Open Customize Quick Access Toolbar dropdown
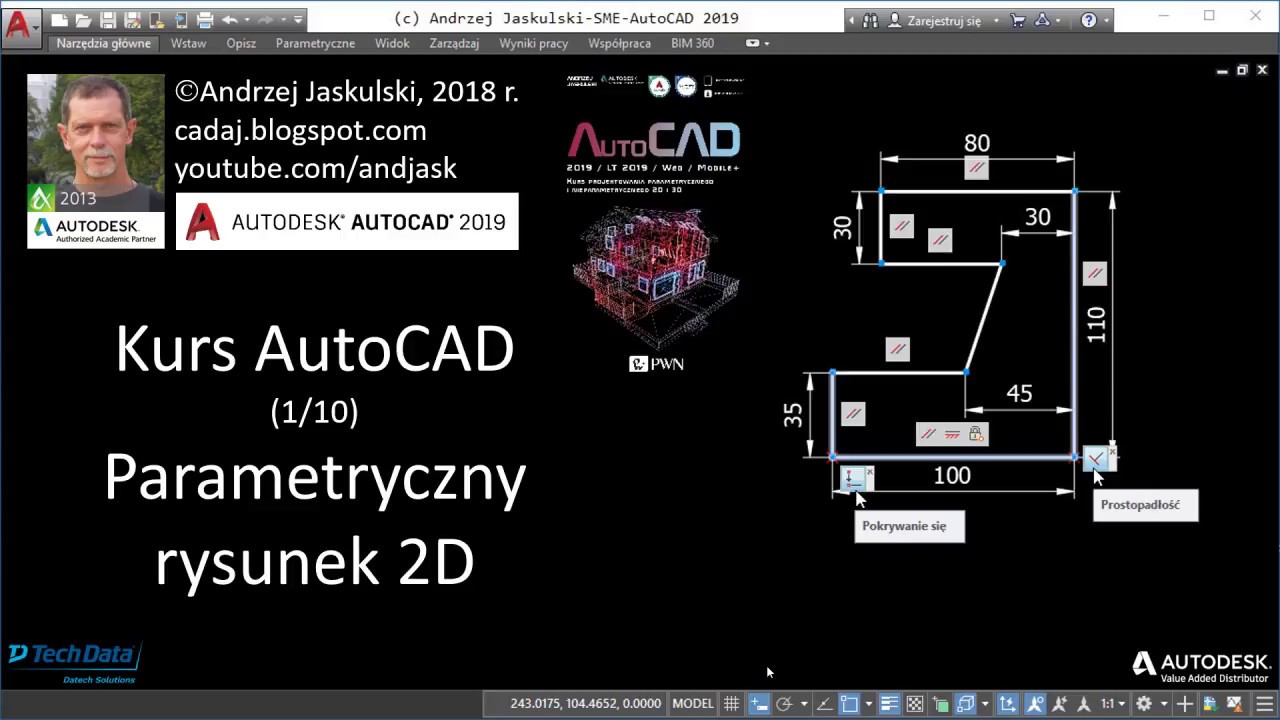1280x720 pixels. 298,20
